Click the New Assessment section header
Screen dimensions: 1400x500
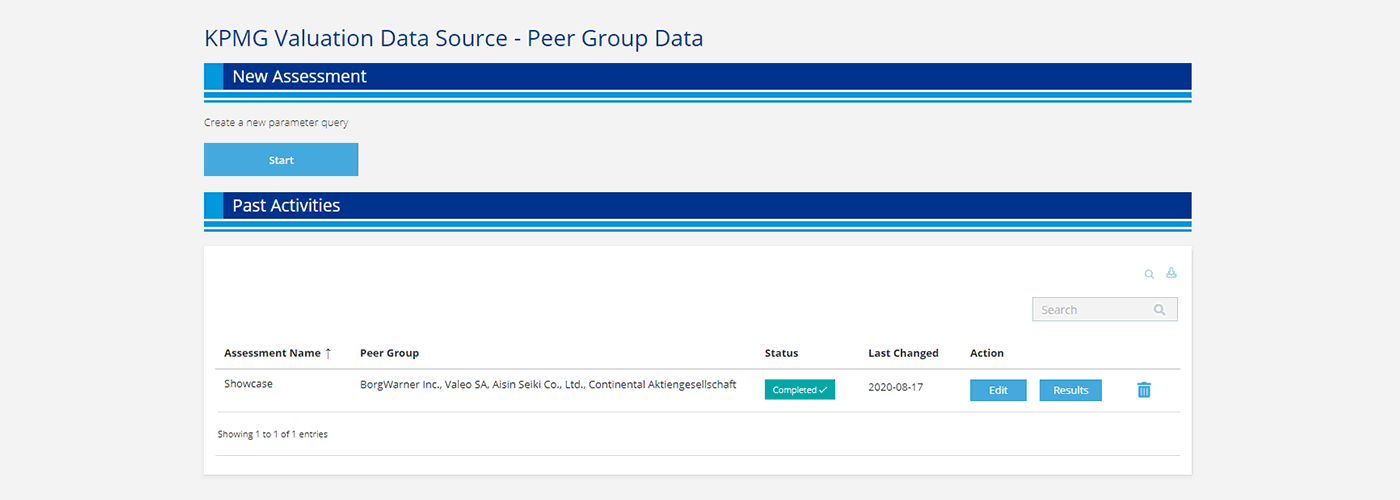tap(299, 76)
